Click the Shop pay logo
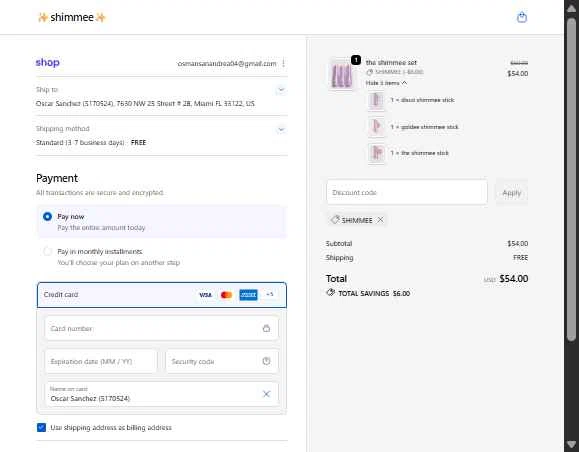579x452 pixels. click(x=48, y=62)
